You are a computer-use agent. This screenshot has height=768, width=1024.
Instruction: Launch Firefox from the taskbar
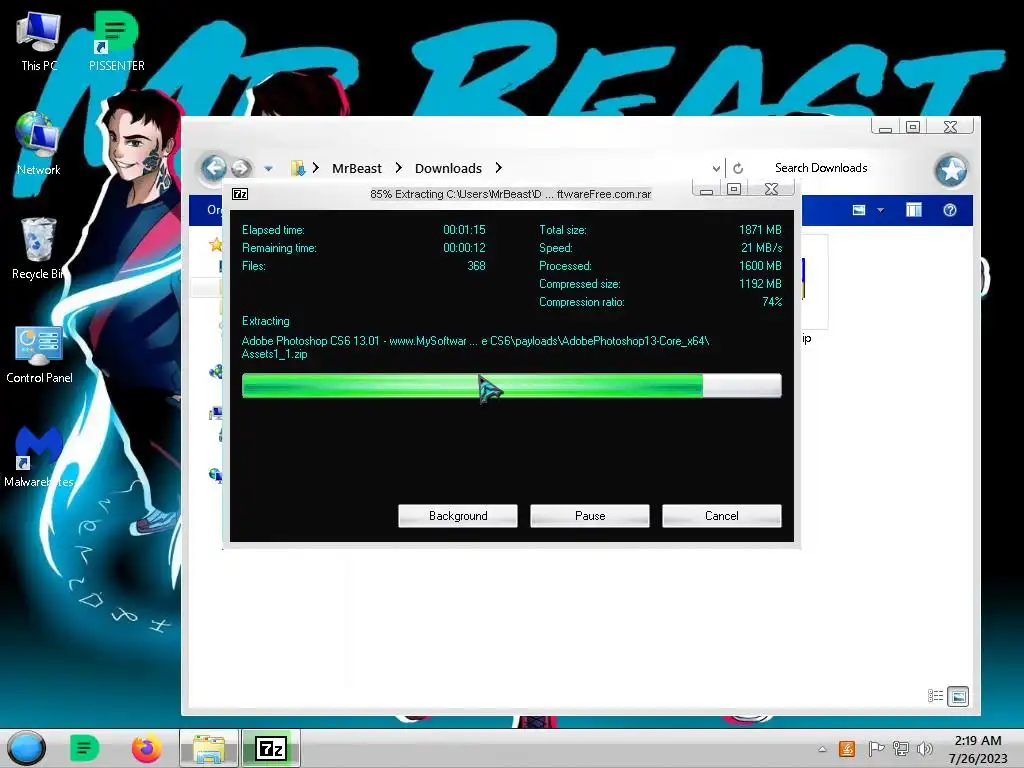click(147, 748)
